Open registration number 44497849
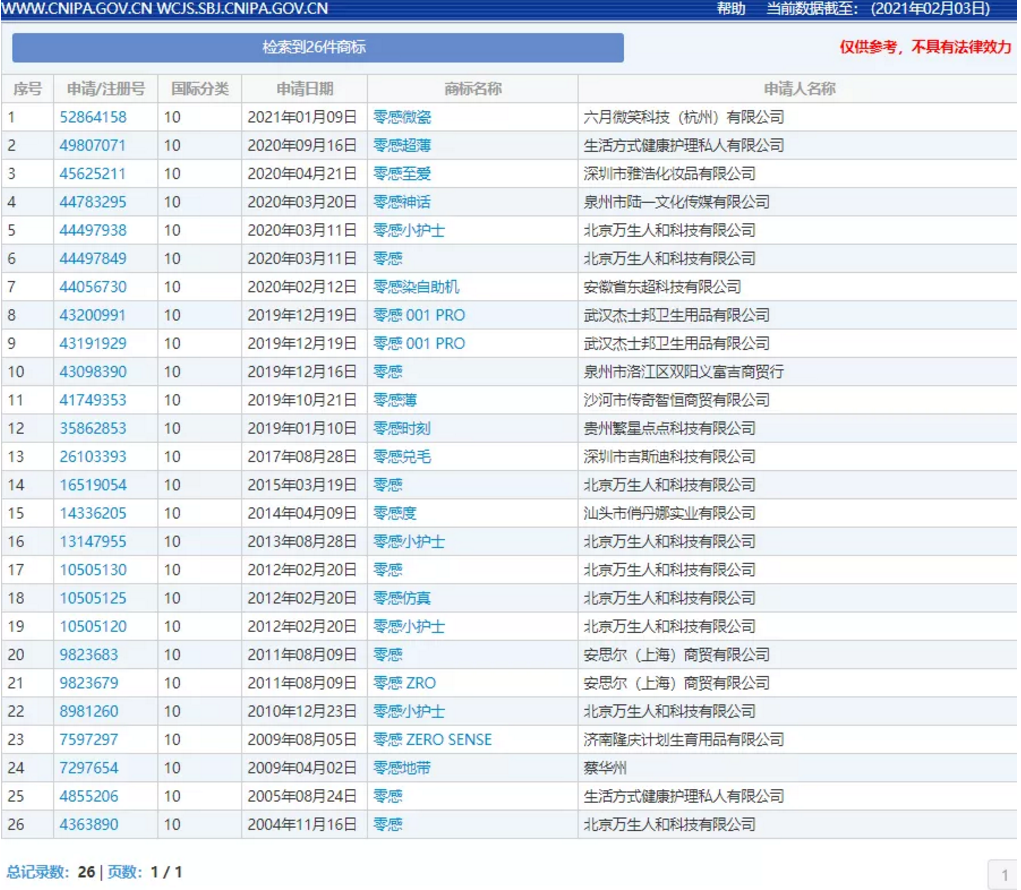 [93, 258]
